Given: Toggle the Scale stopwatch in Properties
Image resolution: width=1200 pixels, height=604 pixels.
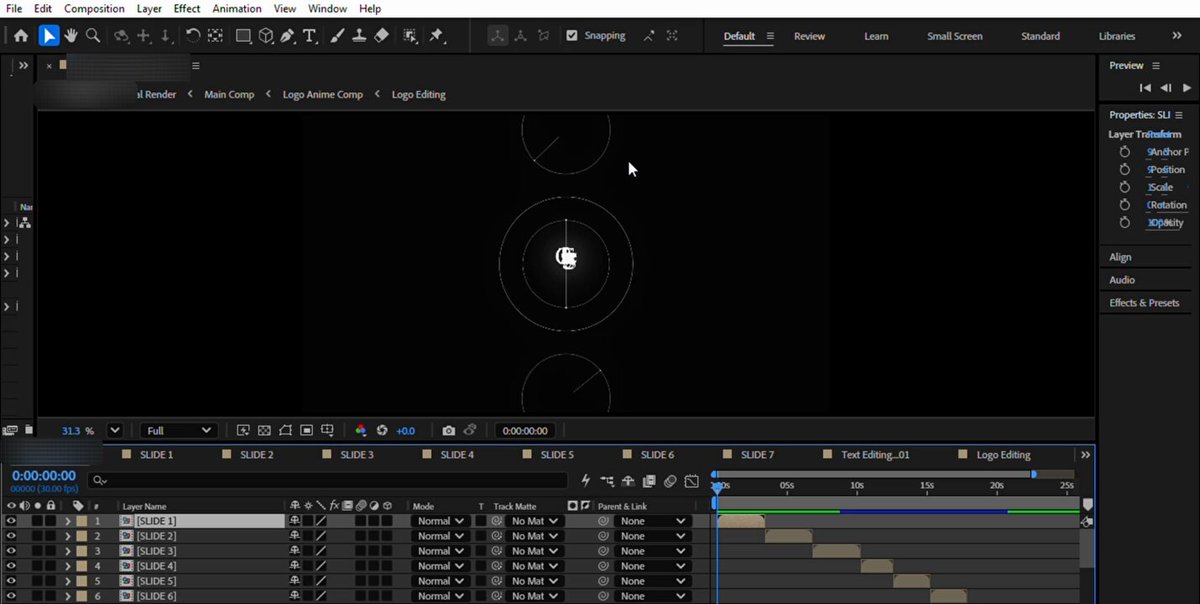Looking at the screenshot, I should (1125, 188).
